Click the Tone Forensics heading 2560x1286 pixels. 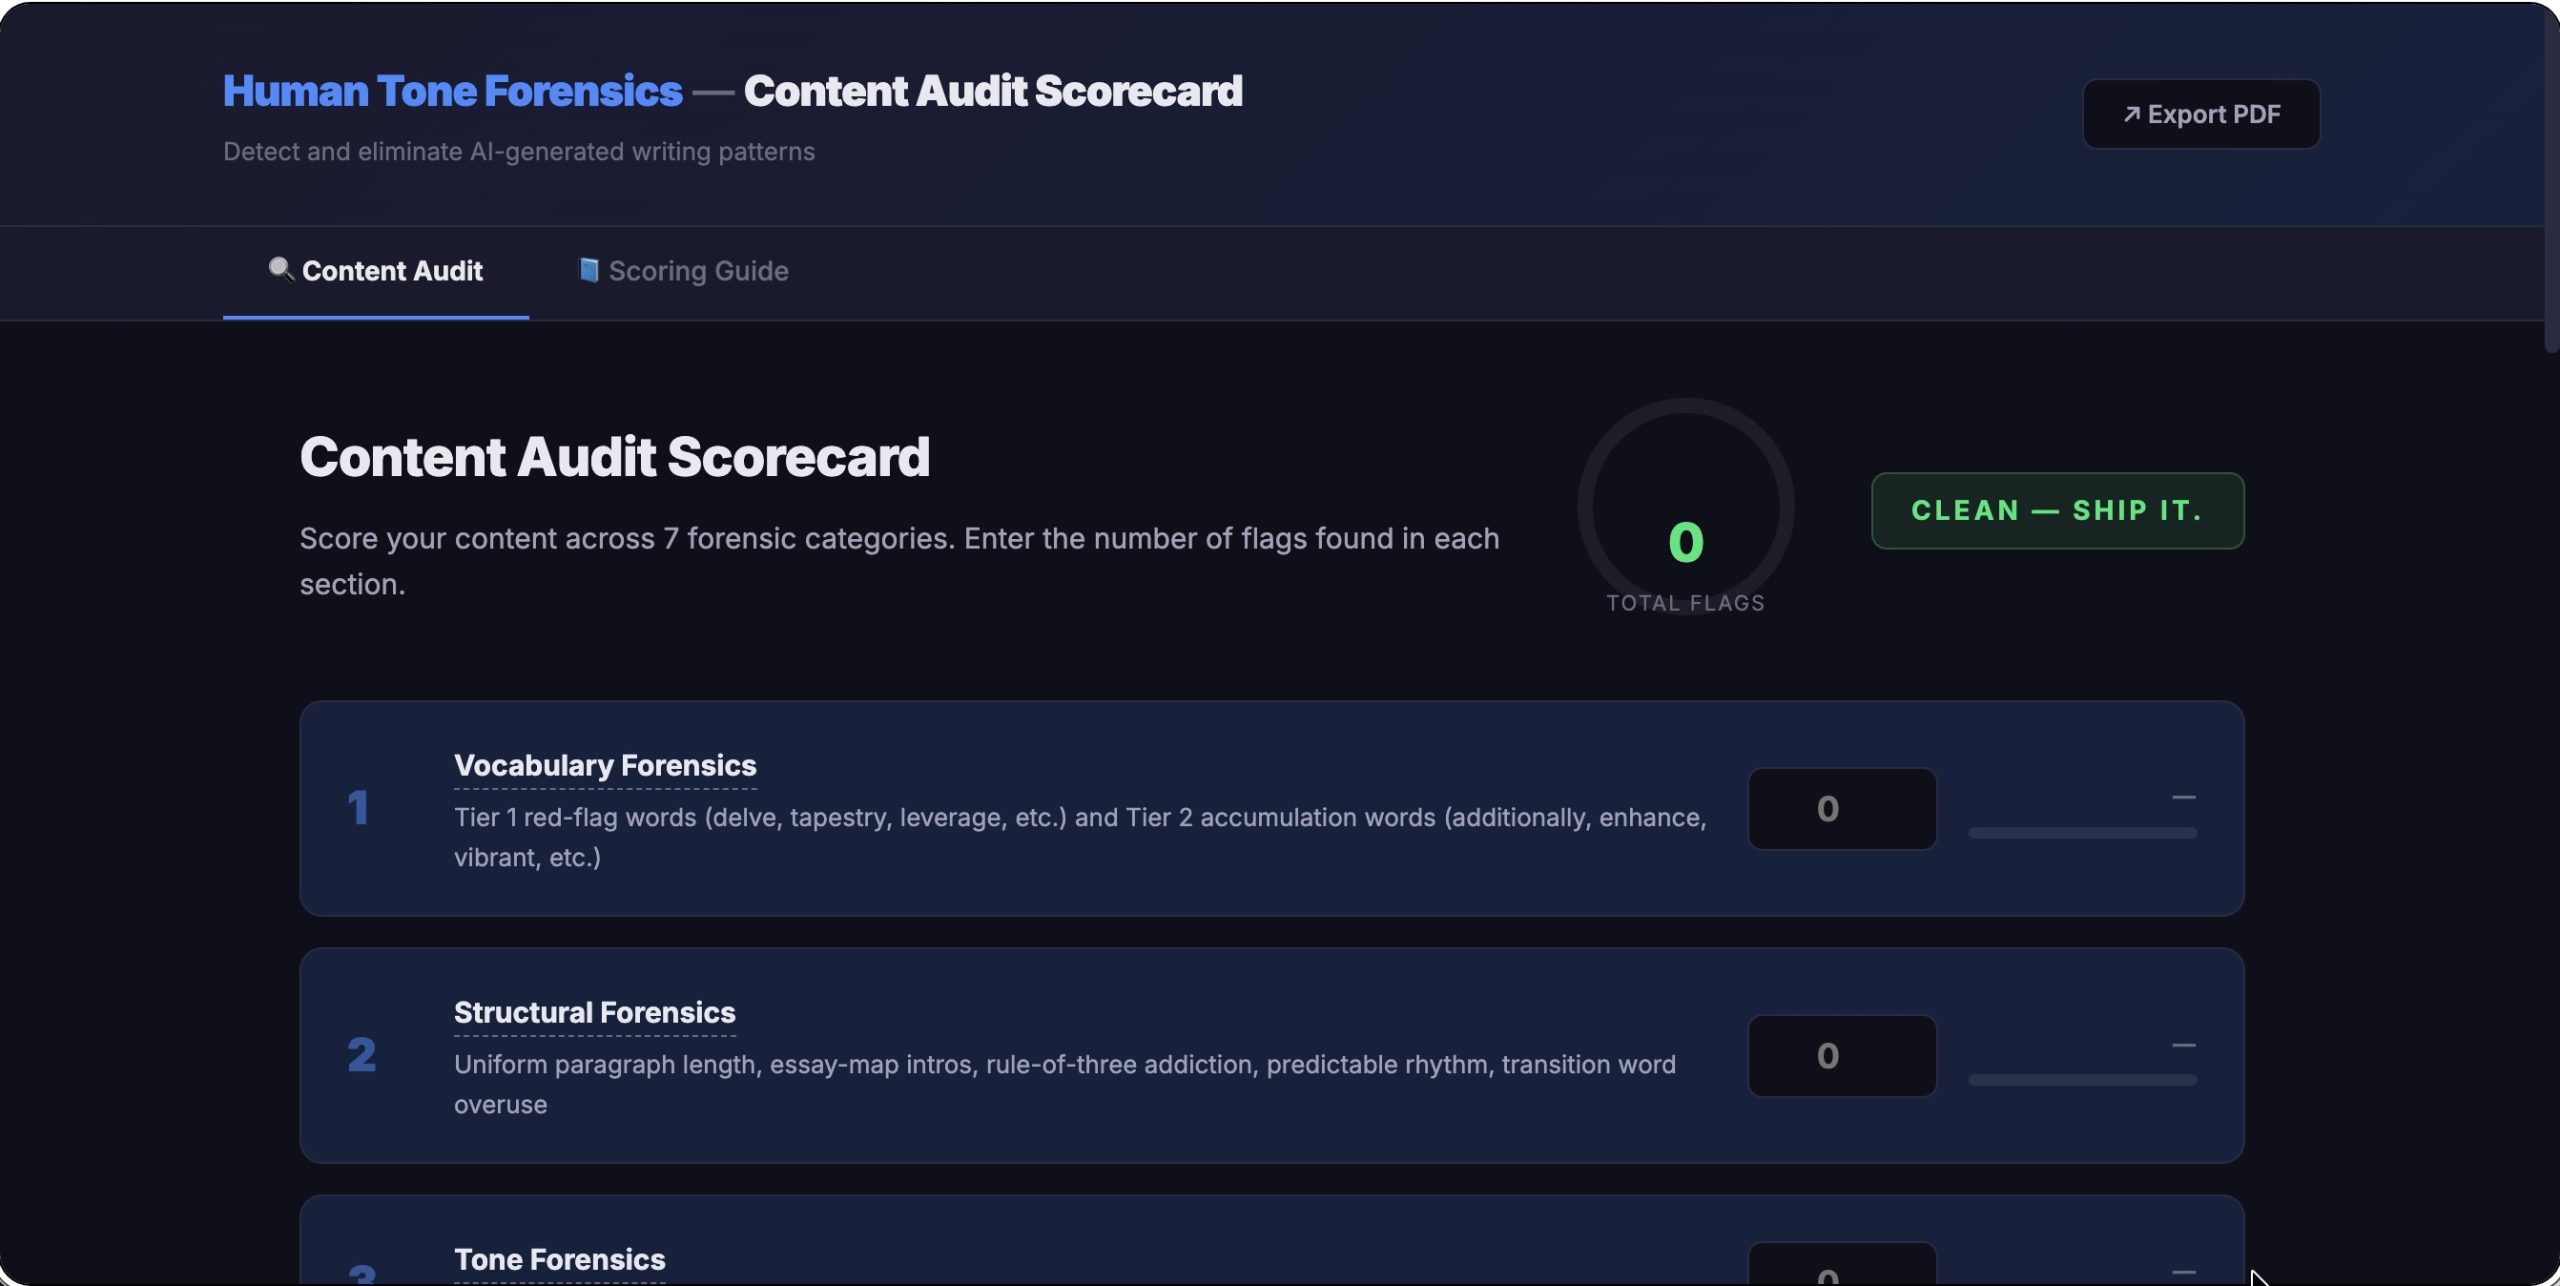click(x=559, y=1259)
